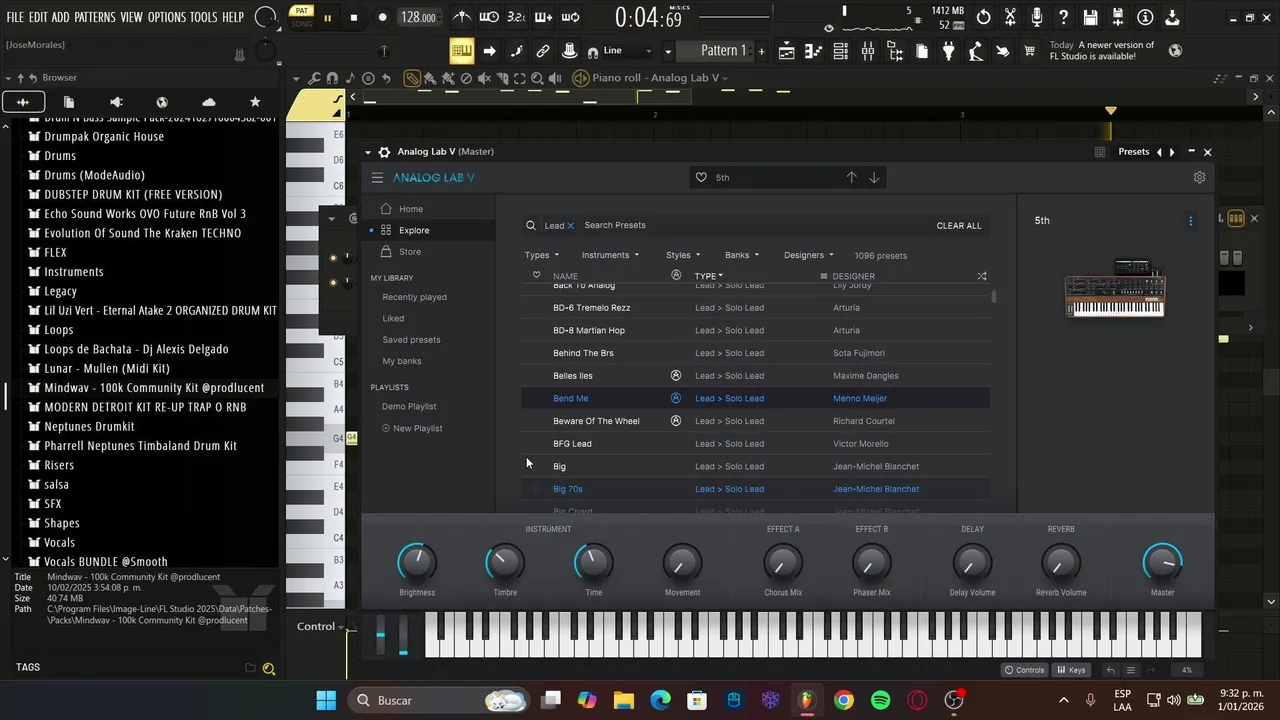Sort presets by TYPE column
Image resolution: width=1280 pixels, height=720 pixels.
click(709, 276)
